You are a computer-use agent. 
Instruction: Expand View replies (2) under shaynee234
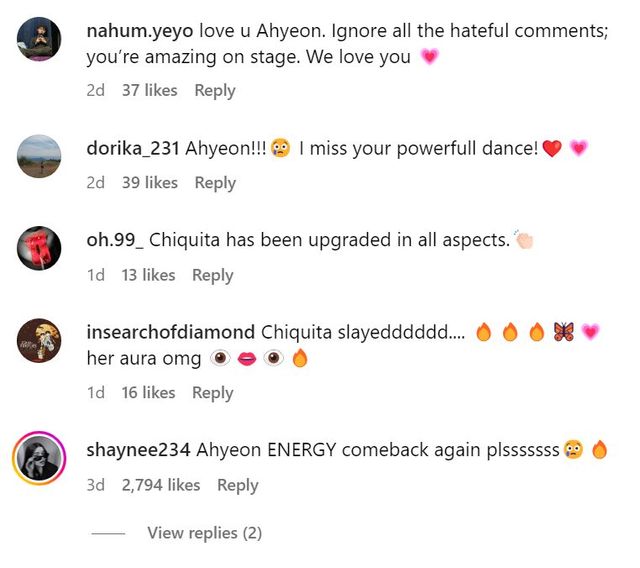[204, 533]
